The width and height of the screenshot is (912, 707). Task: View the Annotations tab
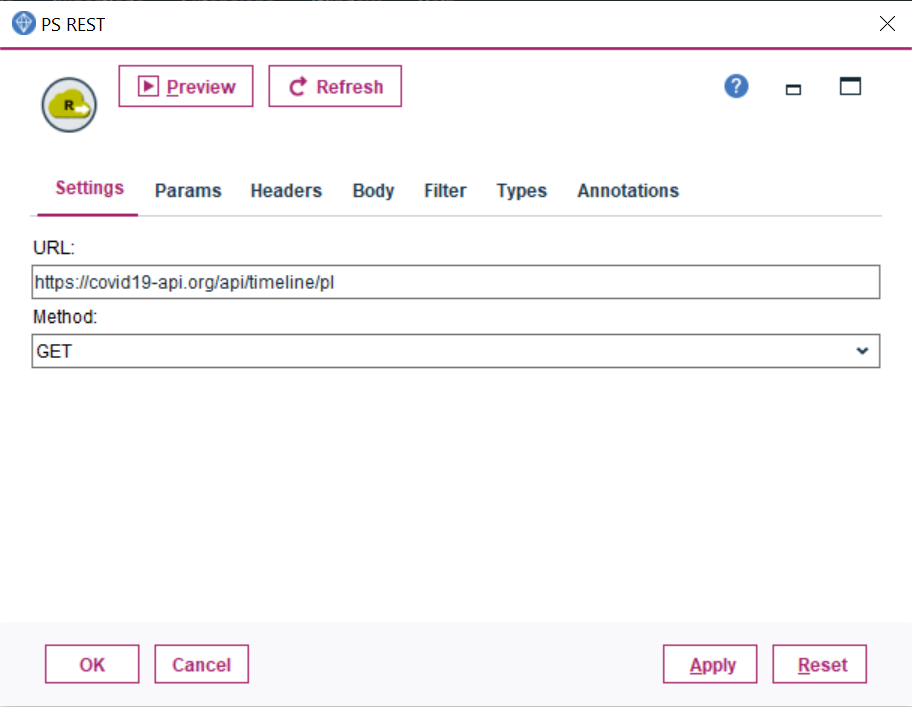[628, 191]
